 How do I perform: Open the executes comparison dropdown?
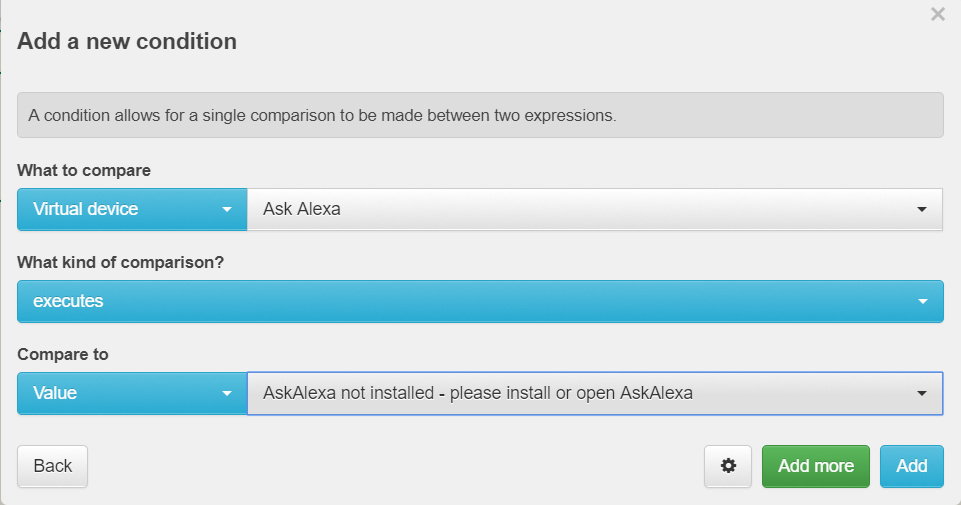pyautogui.click(x=480, y=301)
